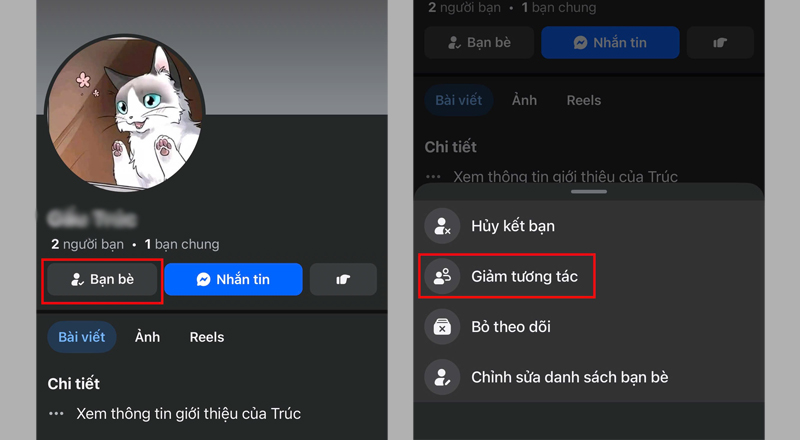
Task: Select the dimmed Ảnh tab on right screen
Action: [x=524, y=100]
